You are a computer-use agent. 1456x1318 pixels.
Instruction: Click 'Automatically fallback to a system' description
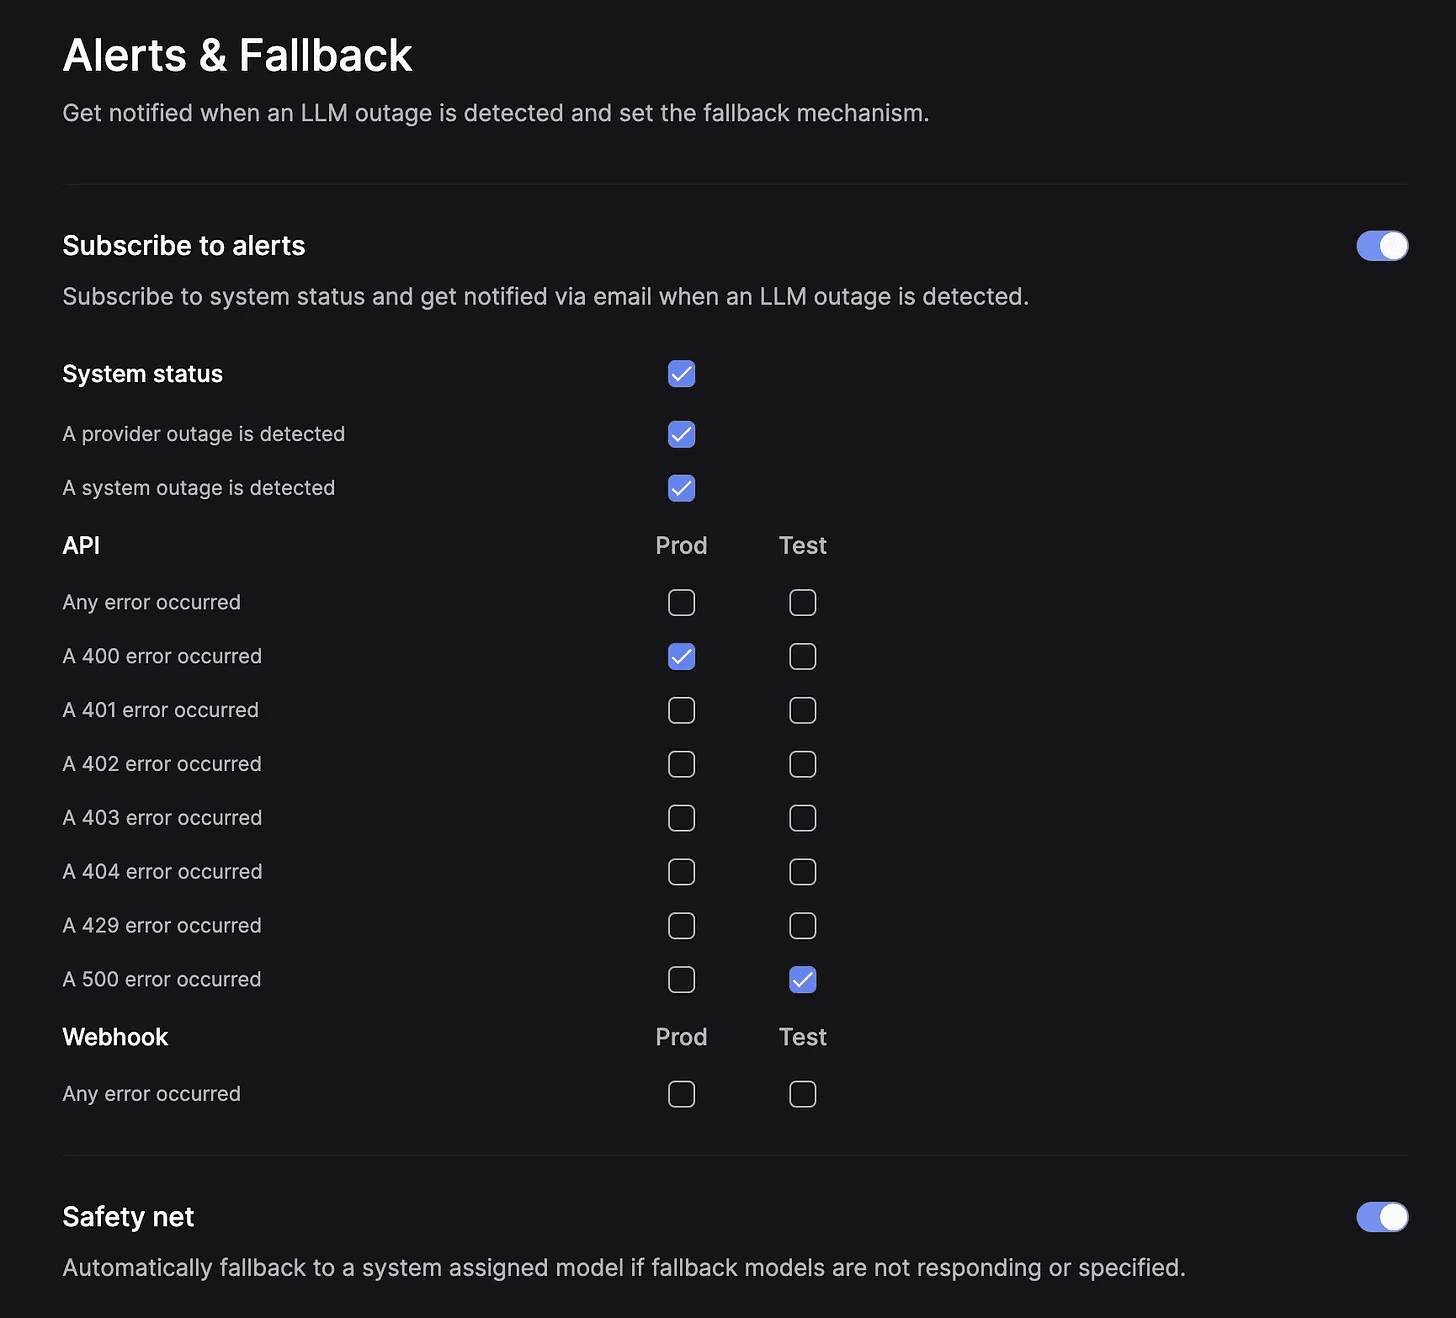(624, 1268)
